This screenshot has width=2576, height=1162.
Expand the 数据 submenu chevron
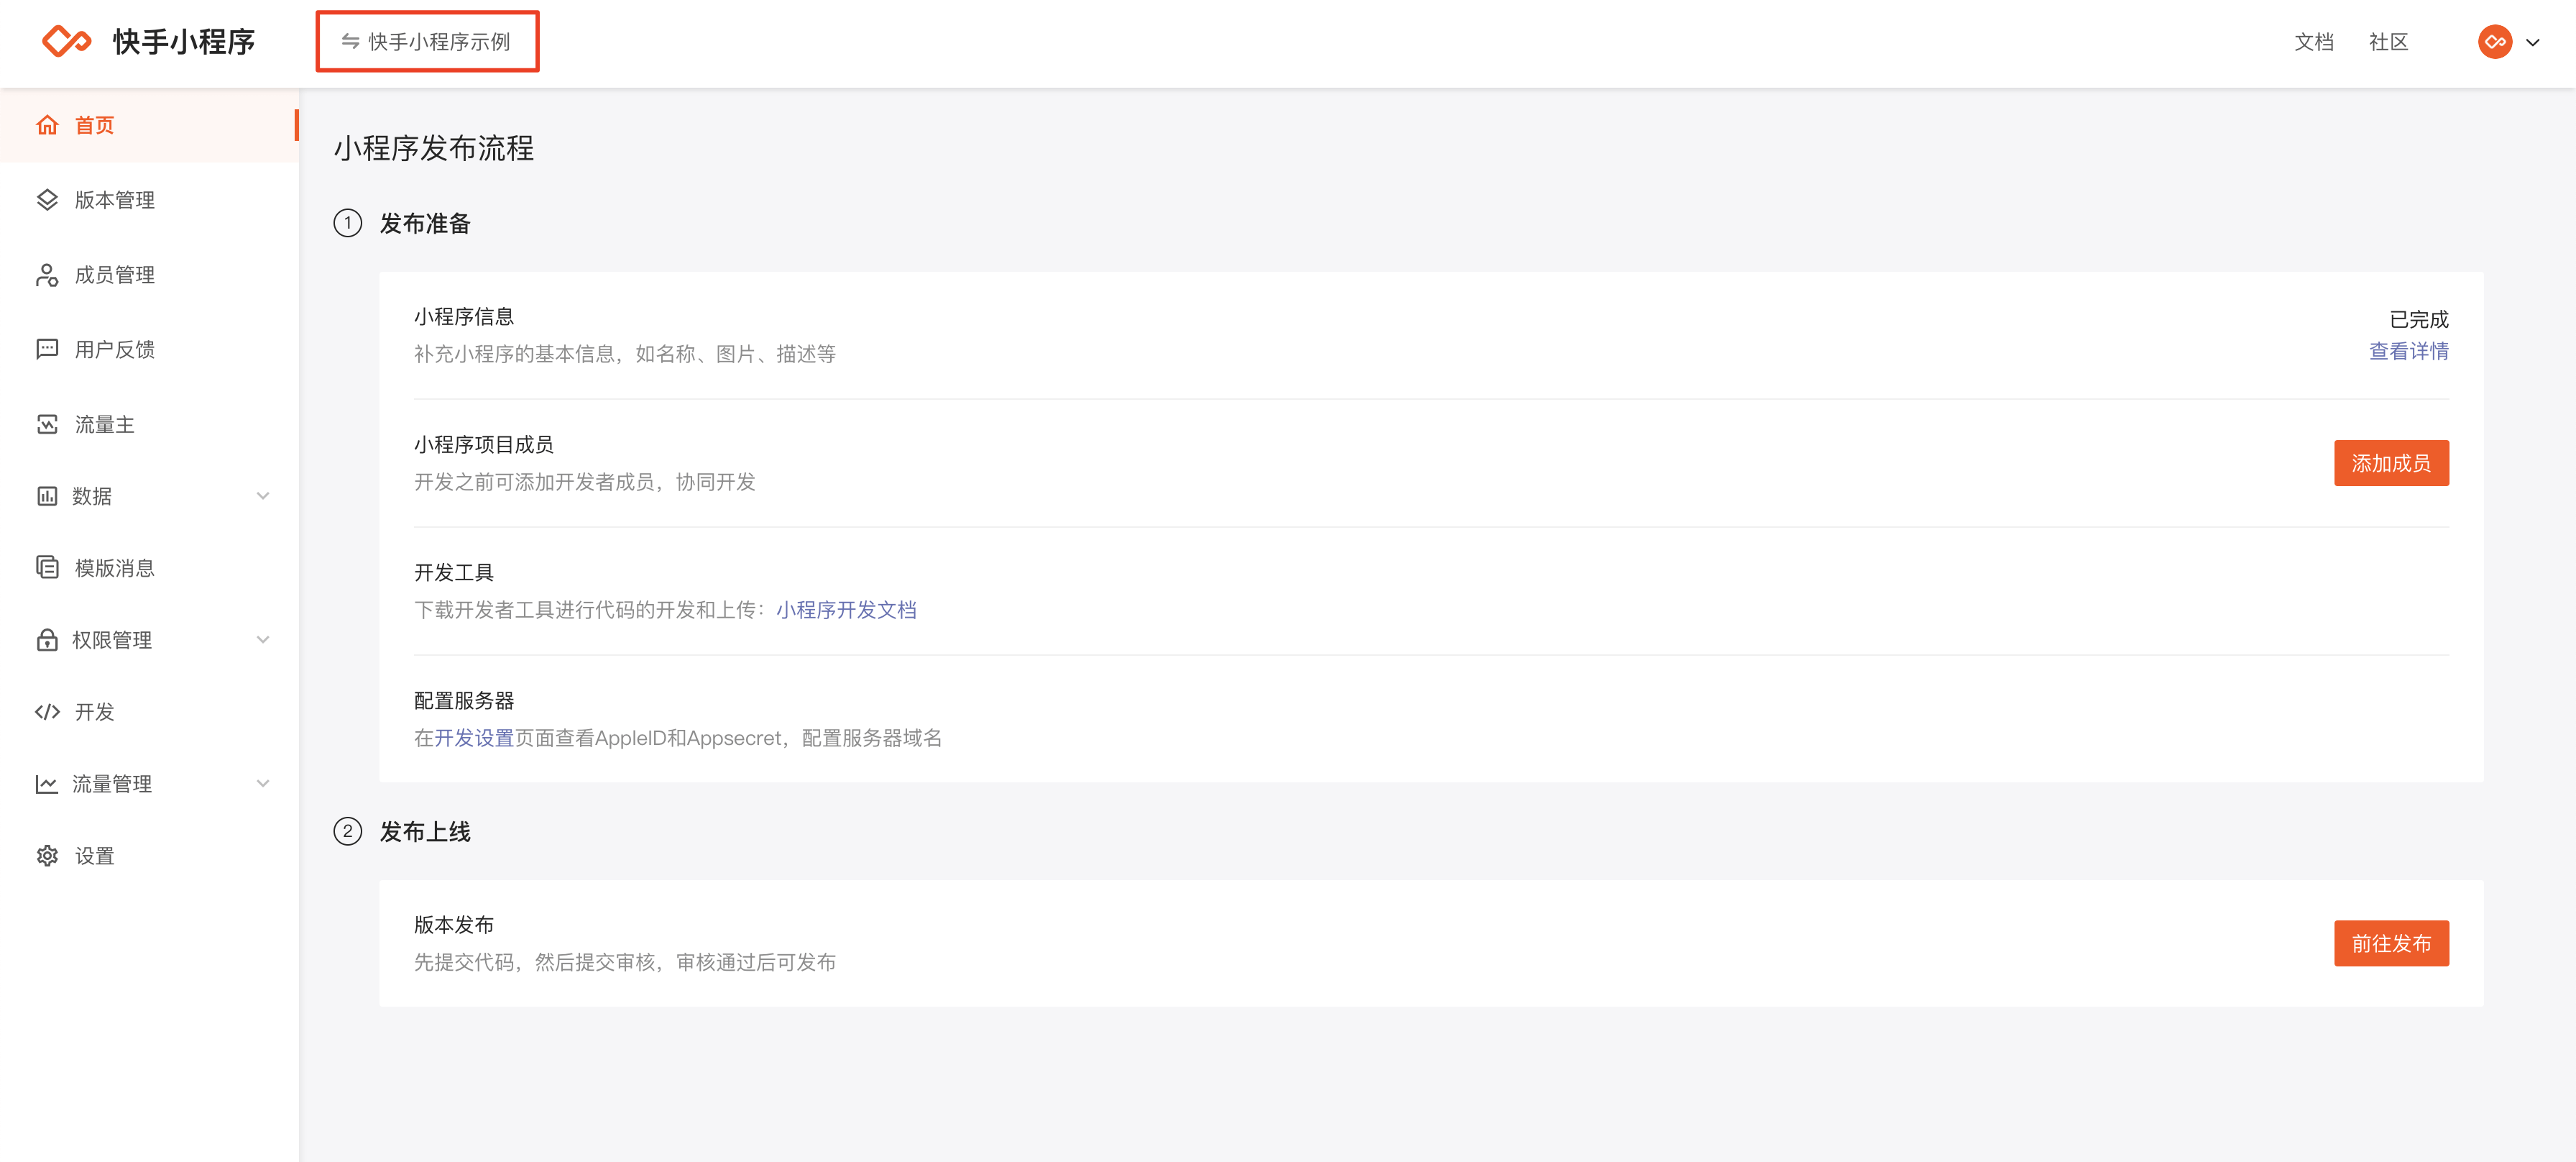(263, 496)
